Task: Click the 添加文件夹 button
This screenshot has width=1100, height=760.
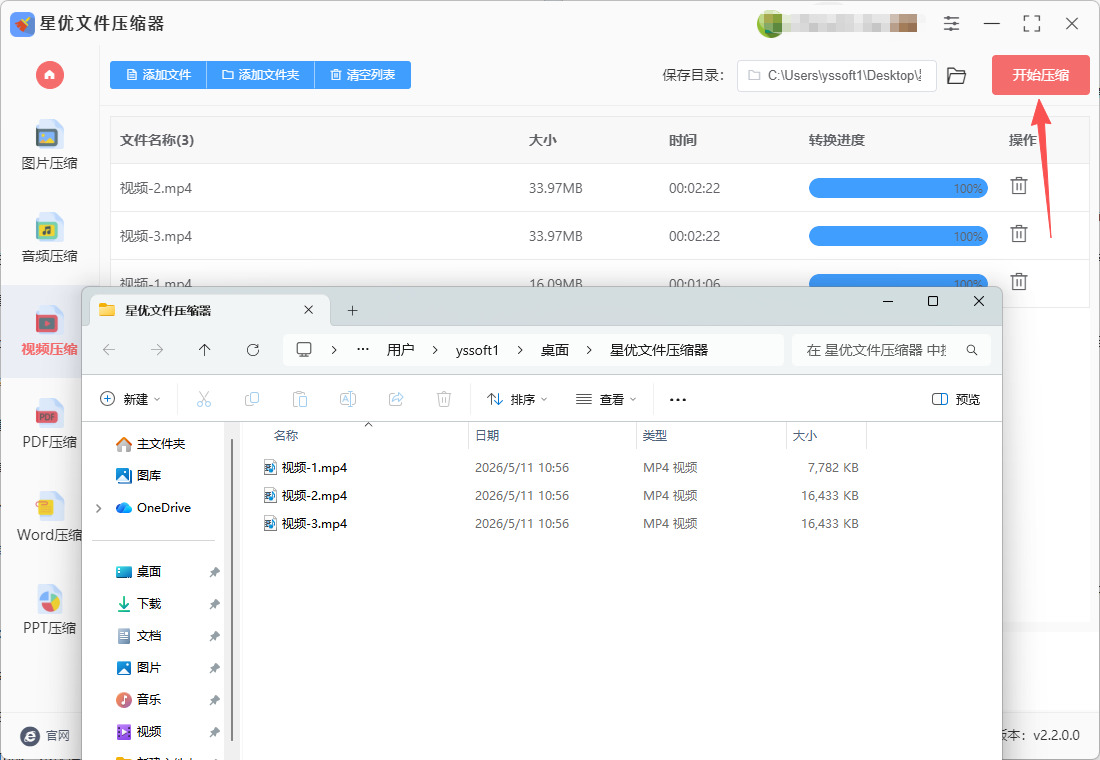Action: point(261,75)
